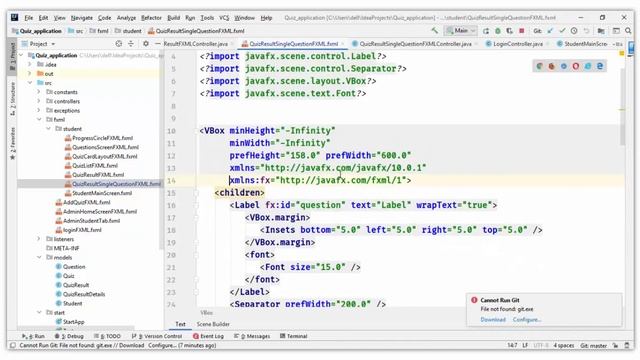Expand the constants package

(39, 92)
